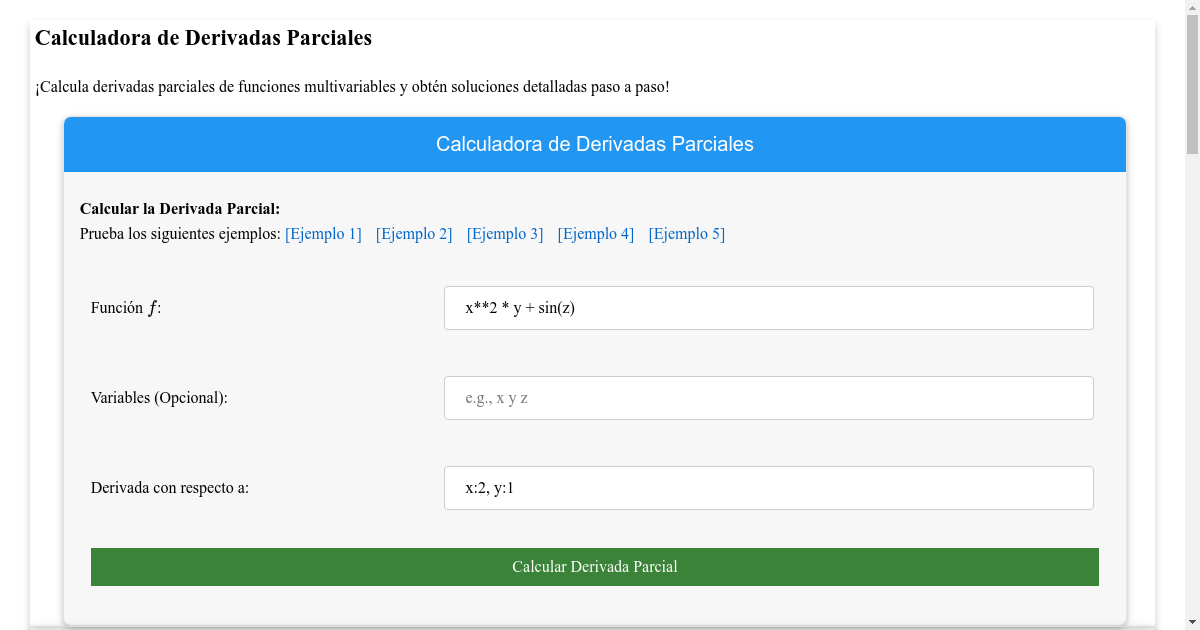1200x630 pixels.
Task: Select the Variables (Opcional) input field
Action: pyautogui.click(x=768, y=397)
